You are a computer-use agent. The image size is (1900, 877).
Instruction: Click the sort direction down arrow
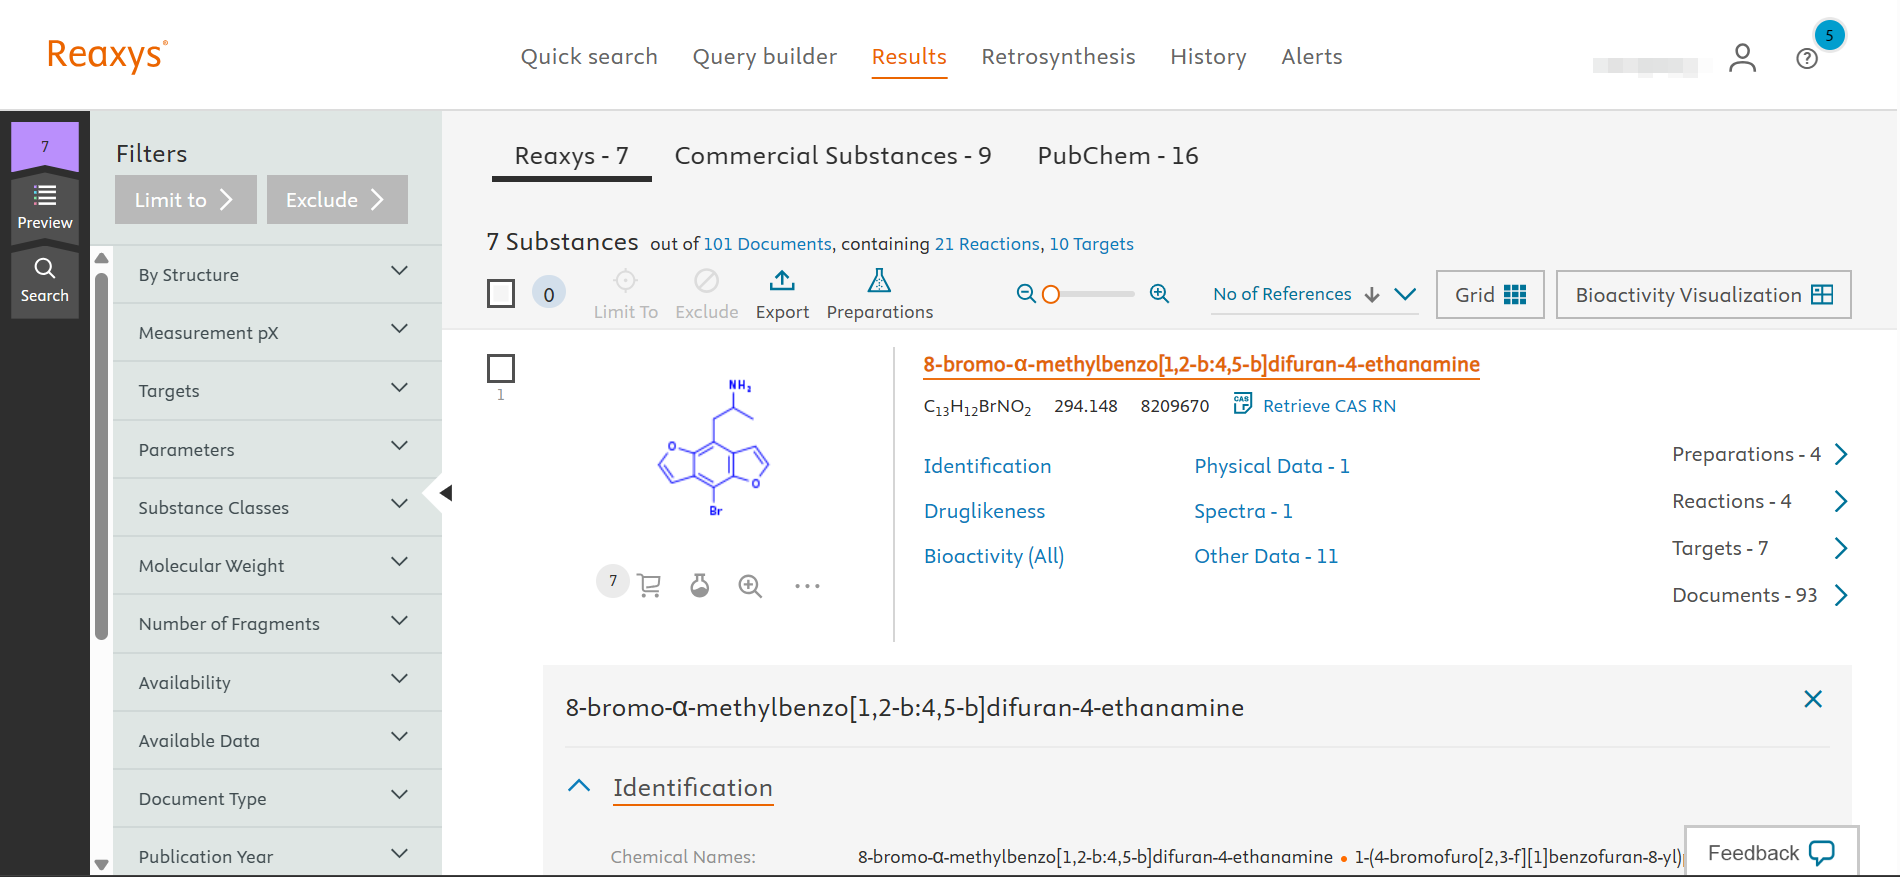coord(1372,294)
